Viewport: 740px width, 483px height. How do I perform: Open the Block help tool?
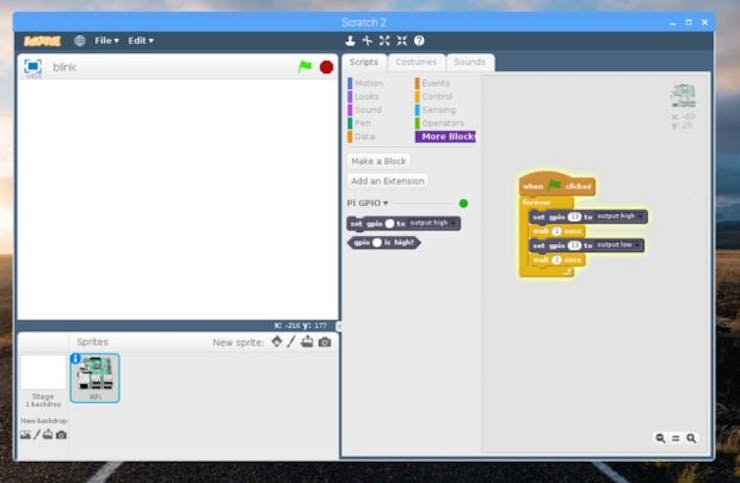pos(419,41)
